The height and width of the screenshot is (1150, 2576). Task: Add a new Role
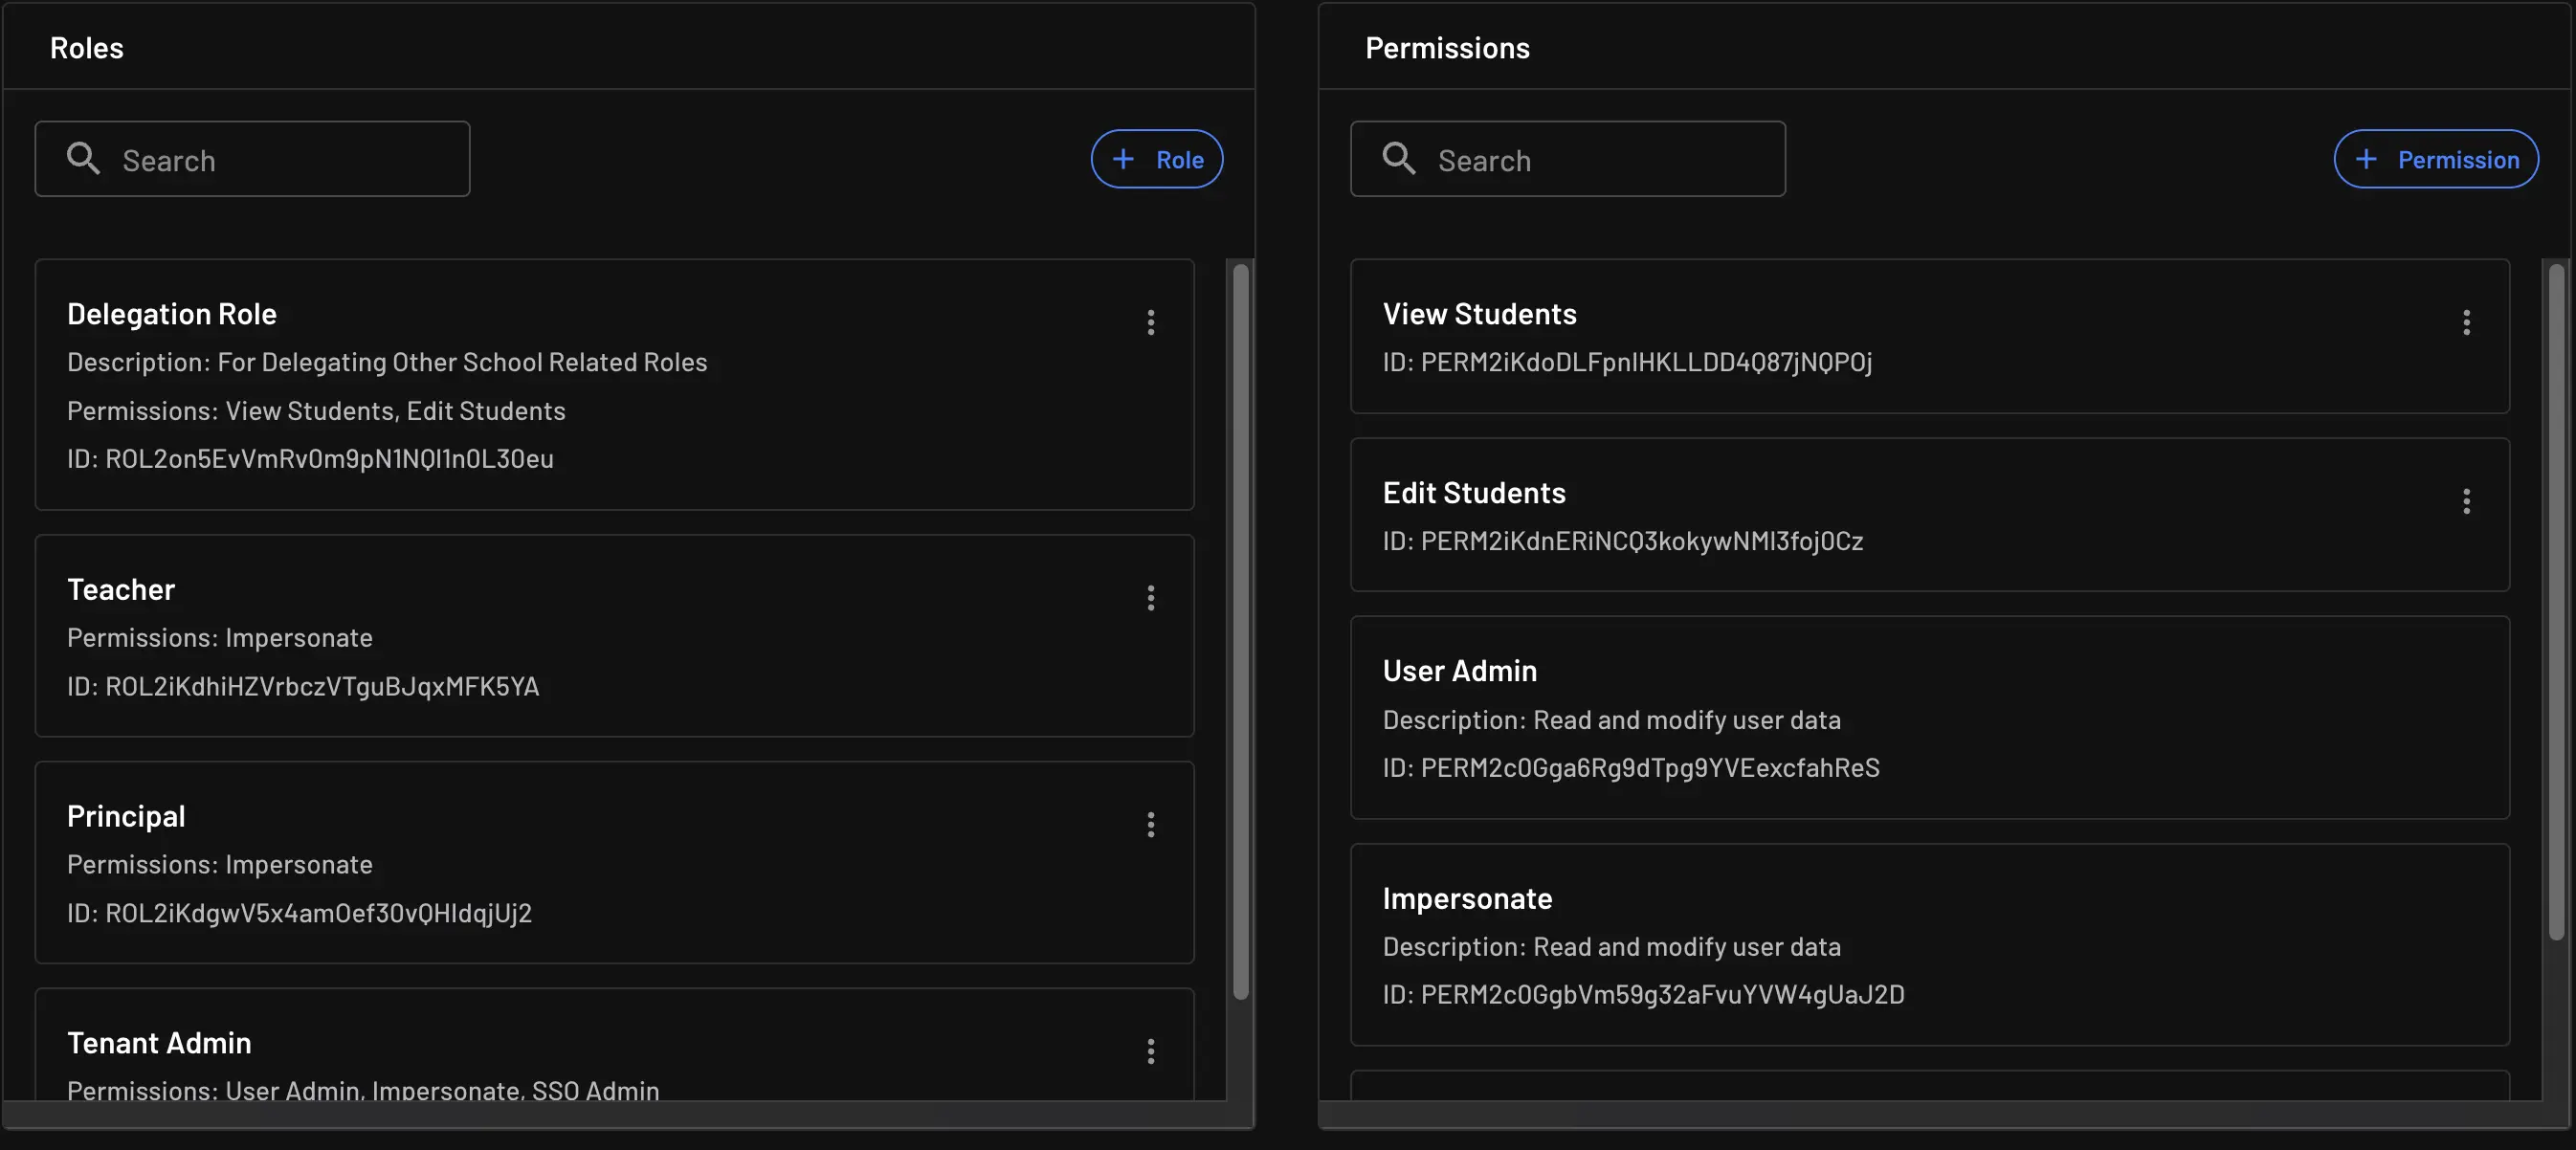tap(1156, 159)
